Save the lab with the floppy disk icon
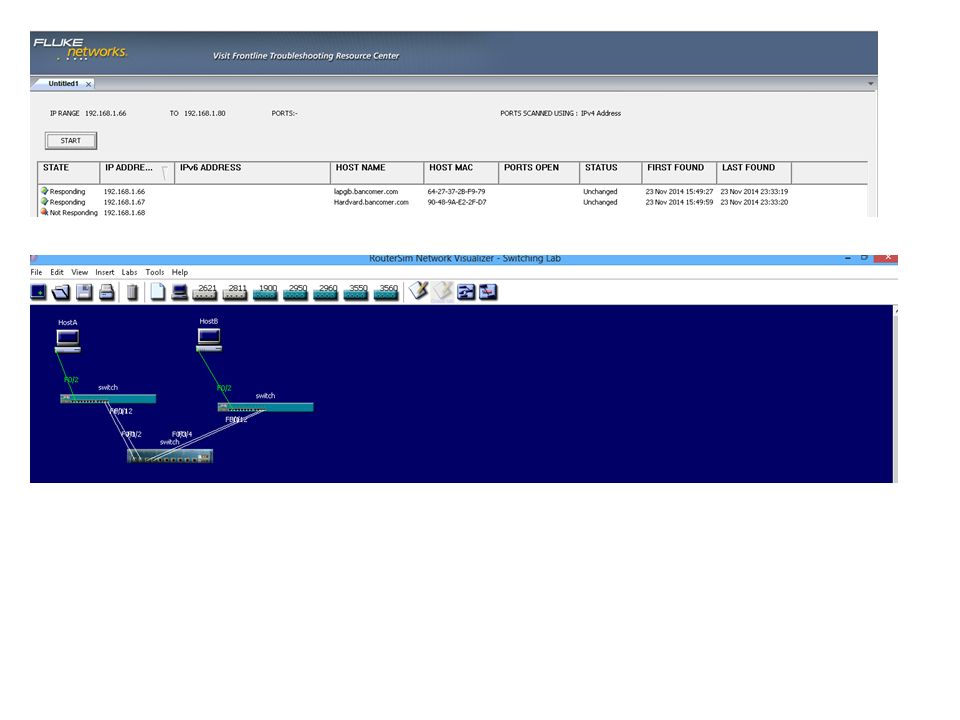 (84, 292)
